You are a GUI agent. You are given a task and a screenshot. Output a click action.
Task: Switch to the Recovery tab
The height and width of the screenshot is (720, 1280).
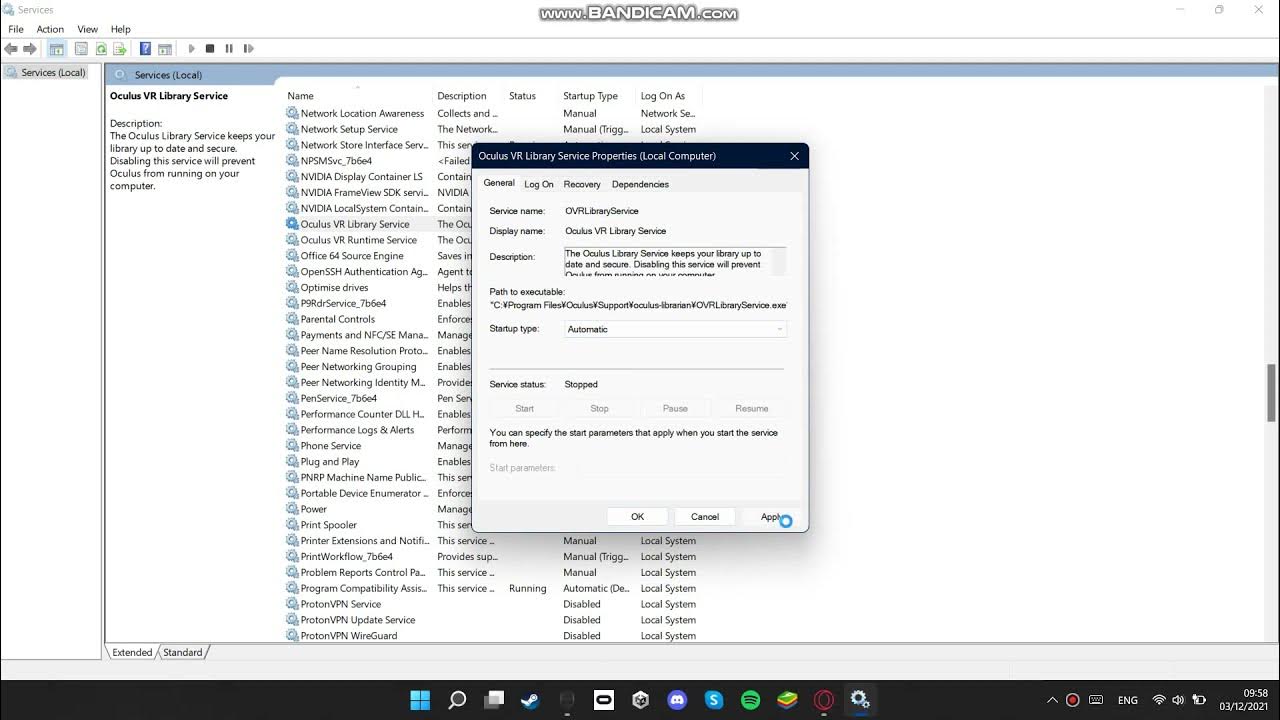click(582, 184)
